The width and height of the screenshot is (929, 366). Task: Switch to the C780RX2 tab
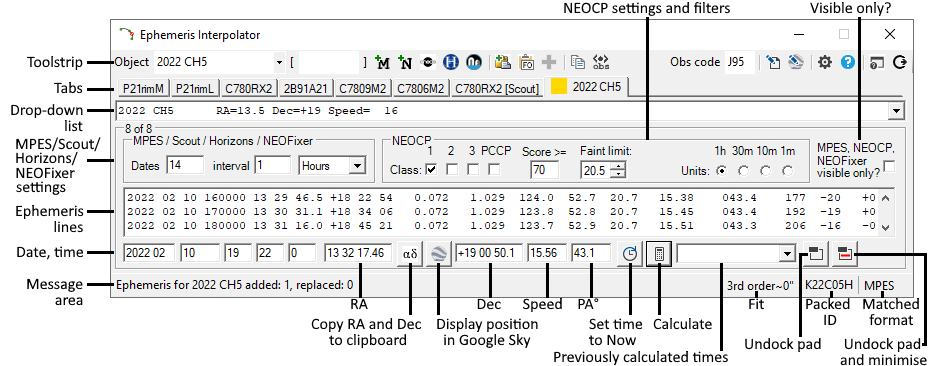click(x=248, y=89)
